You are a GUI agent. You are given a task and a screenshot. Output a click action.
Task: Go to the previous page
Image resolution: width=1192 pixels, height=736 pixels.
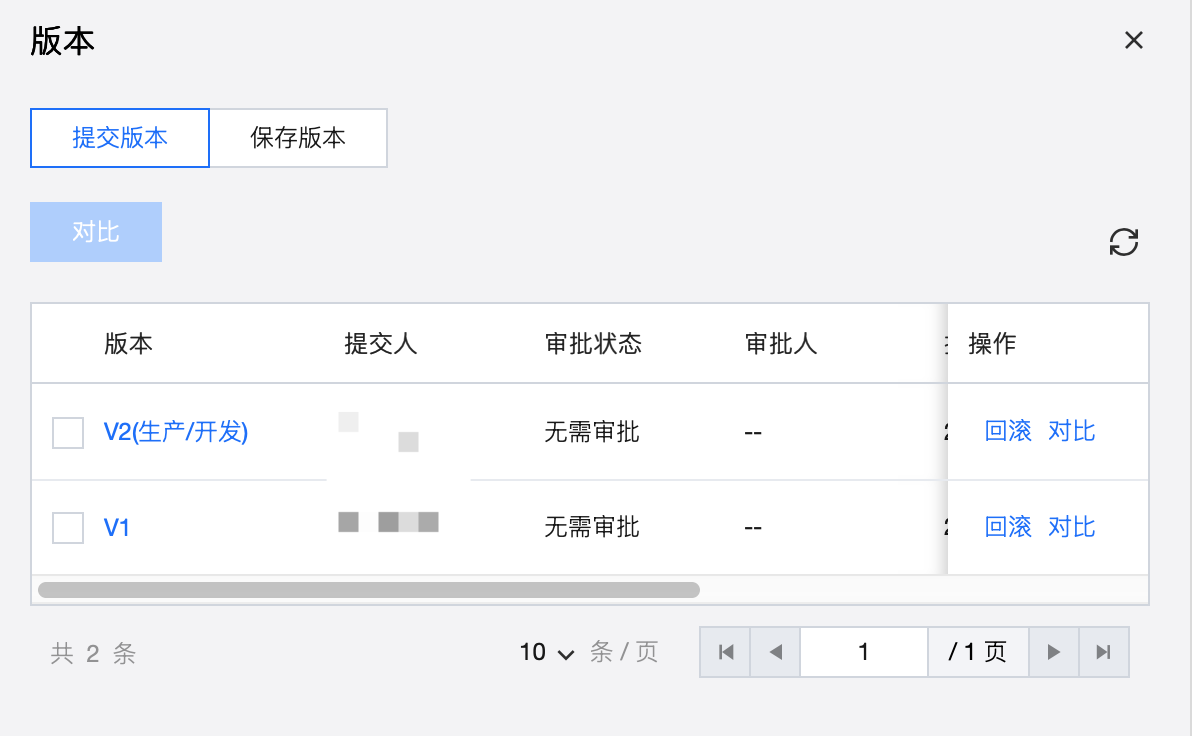[x=775, y=652]
